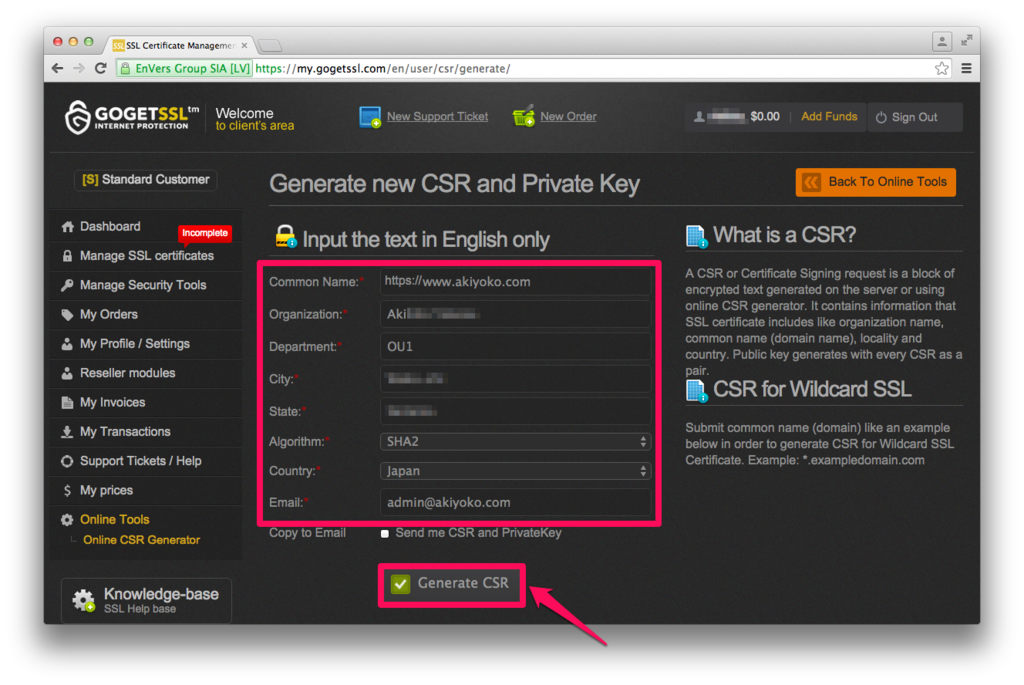The height and width of the screenshot is (685, 1024).
Task: Open My Orders in the sidebar
Action: point(108,315)
